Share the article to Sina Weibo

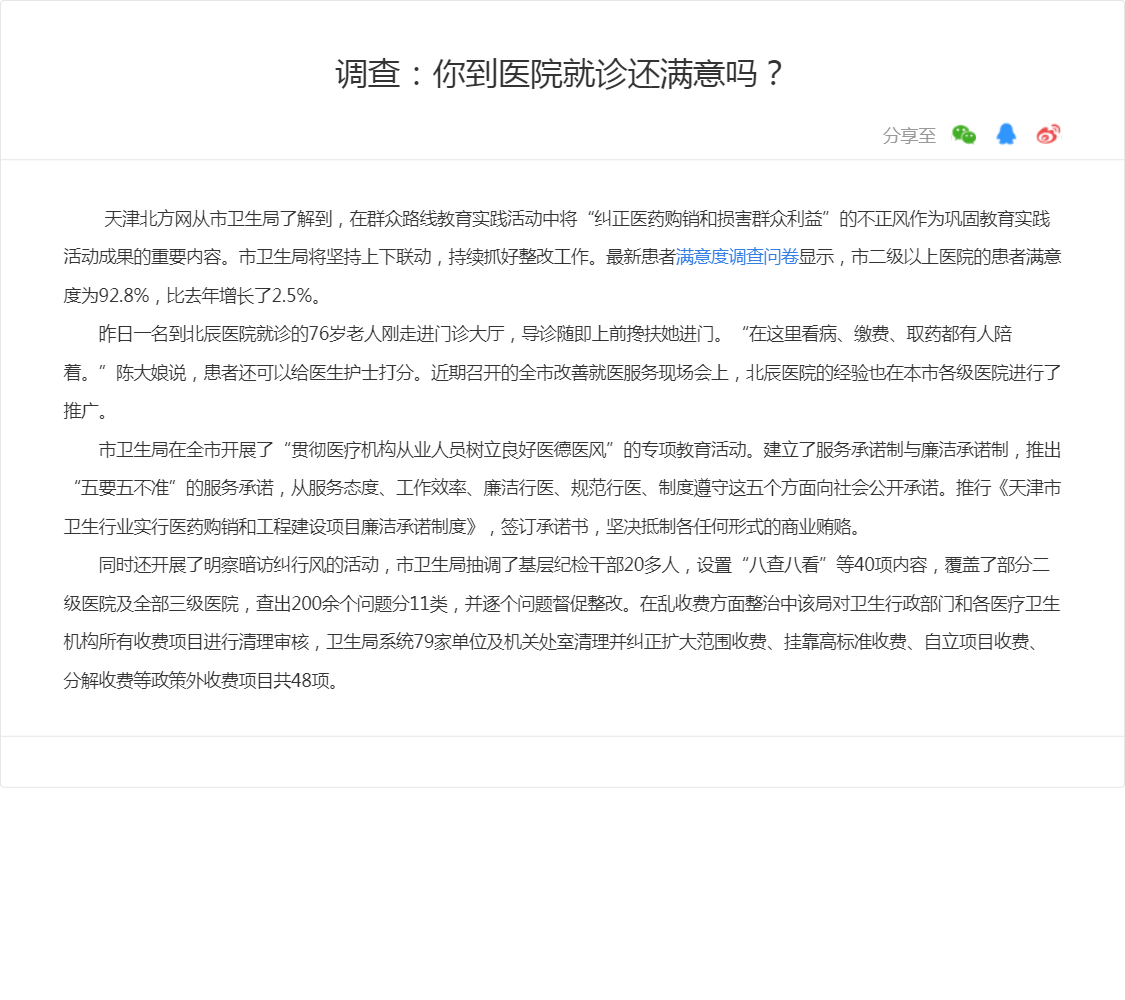click(1048, 134)
